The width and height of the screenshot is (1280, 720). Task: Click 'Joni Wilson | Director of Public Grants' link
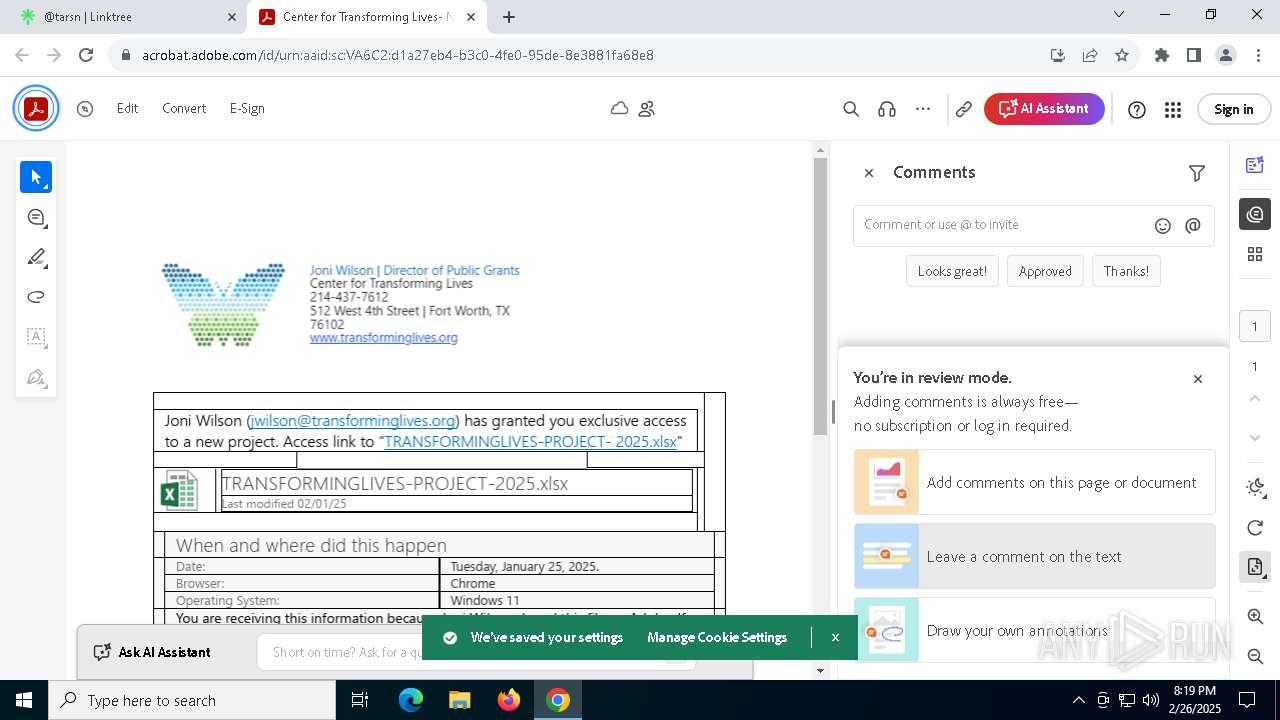click(415, 270)
